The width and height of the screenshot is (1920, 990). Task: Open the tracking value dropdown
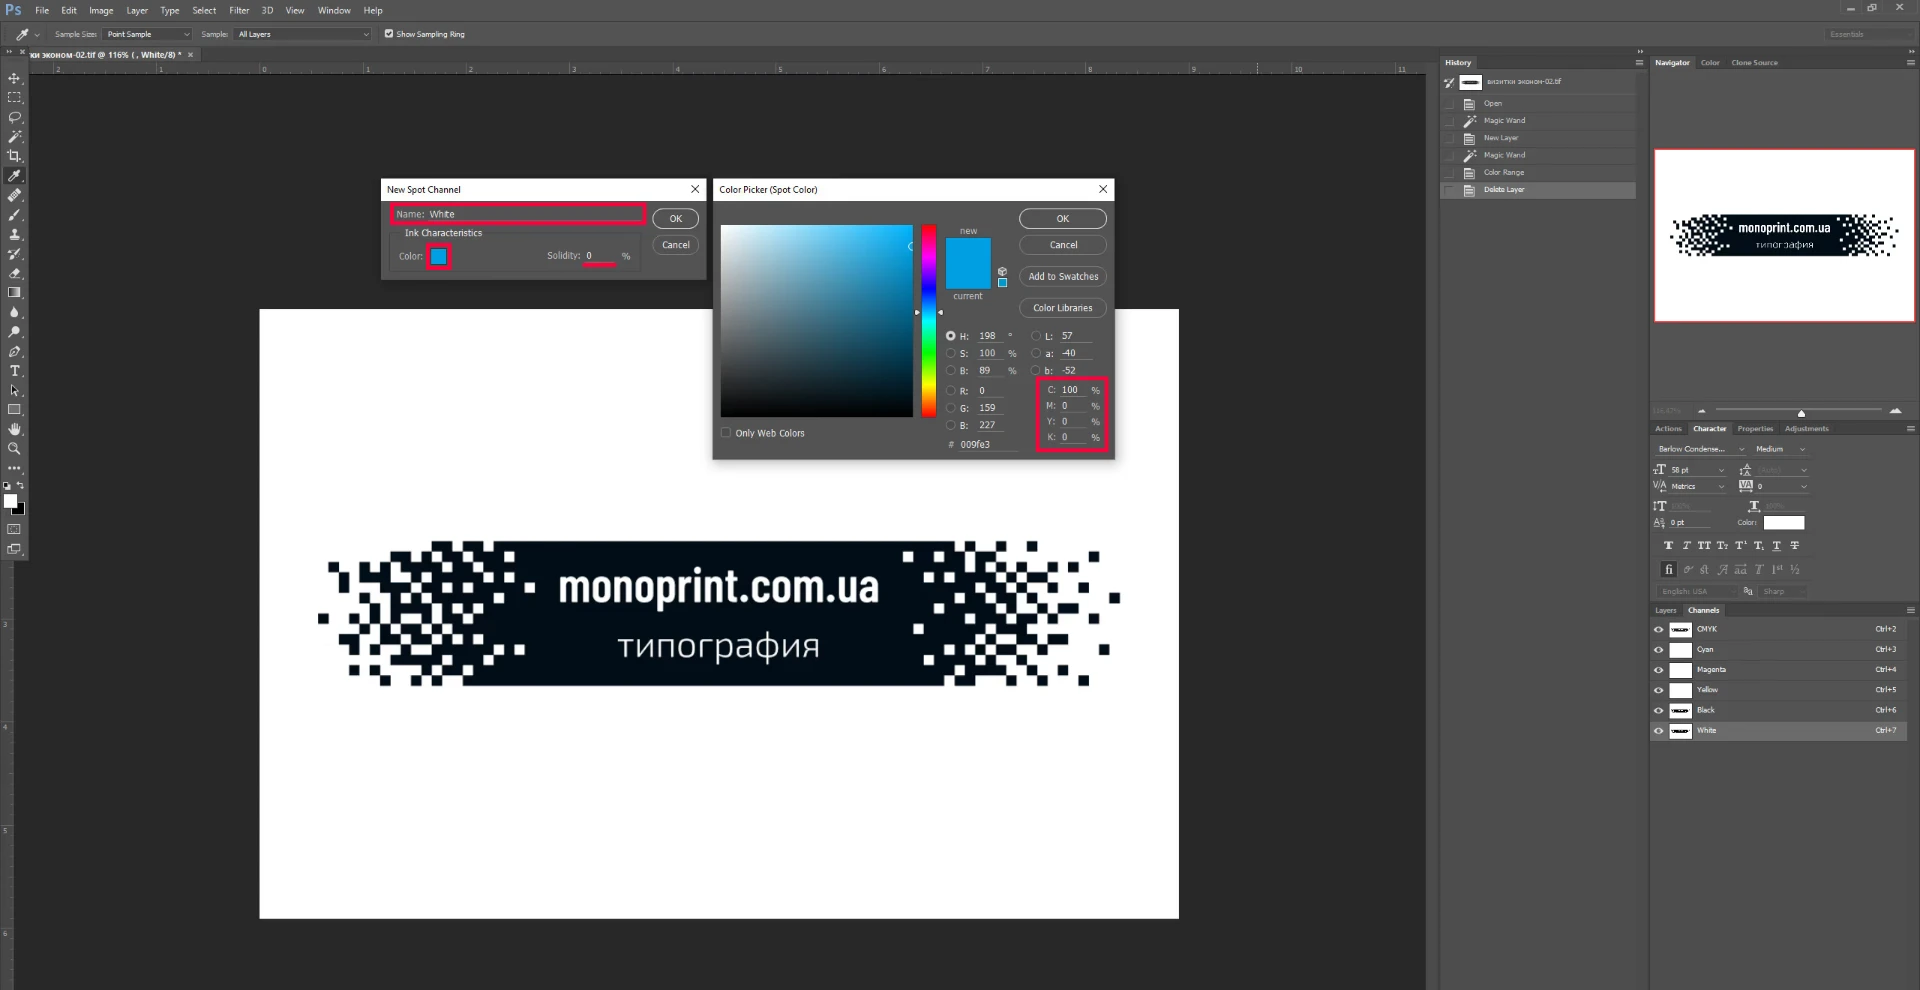click(1782, 487)
